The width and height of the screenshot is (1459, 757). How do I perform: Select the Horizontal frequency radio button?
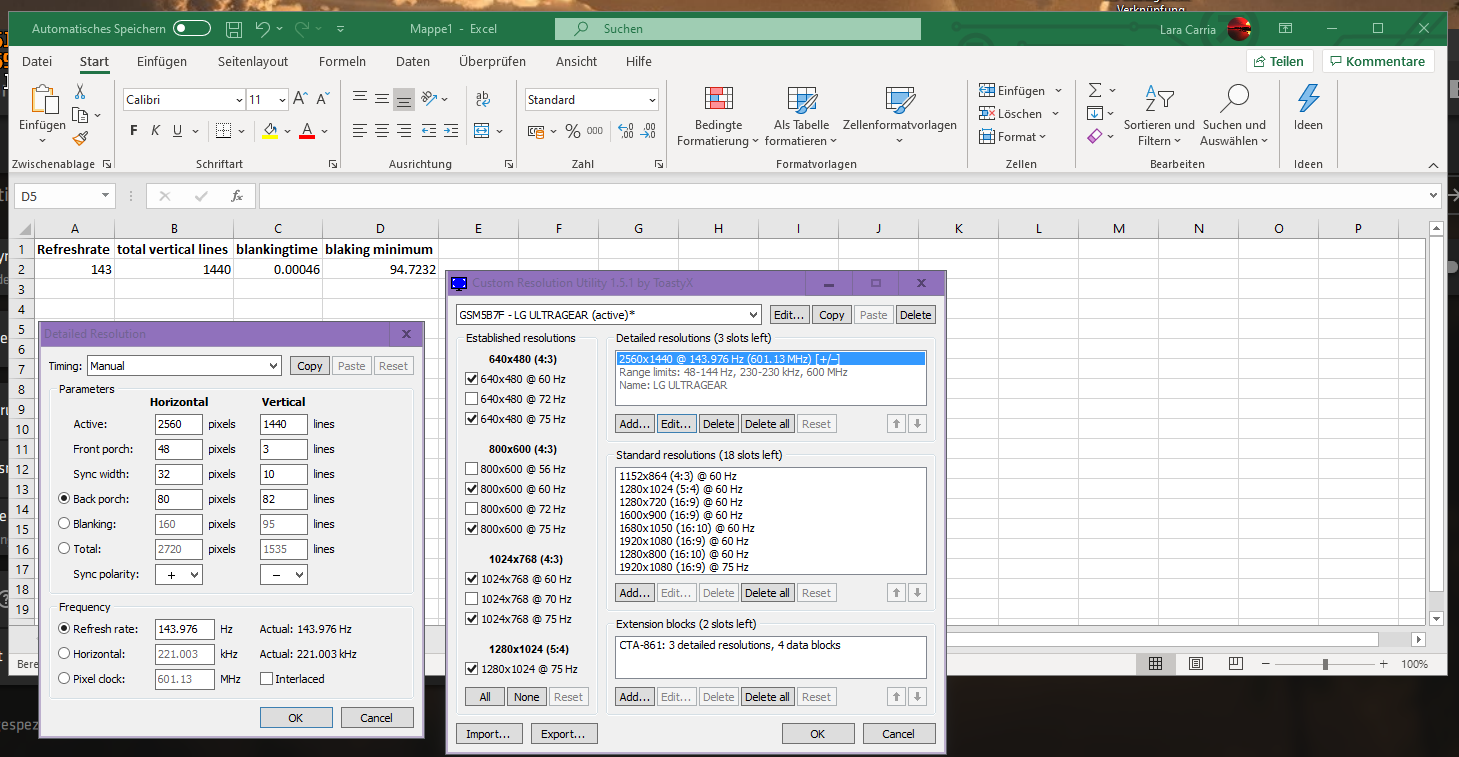pos(65,654)
